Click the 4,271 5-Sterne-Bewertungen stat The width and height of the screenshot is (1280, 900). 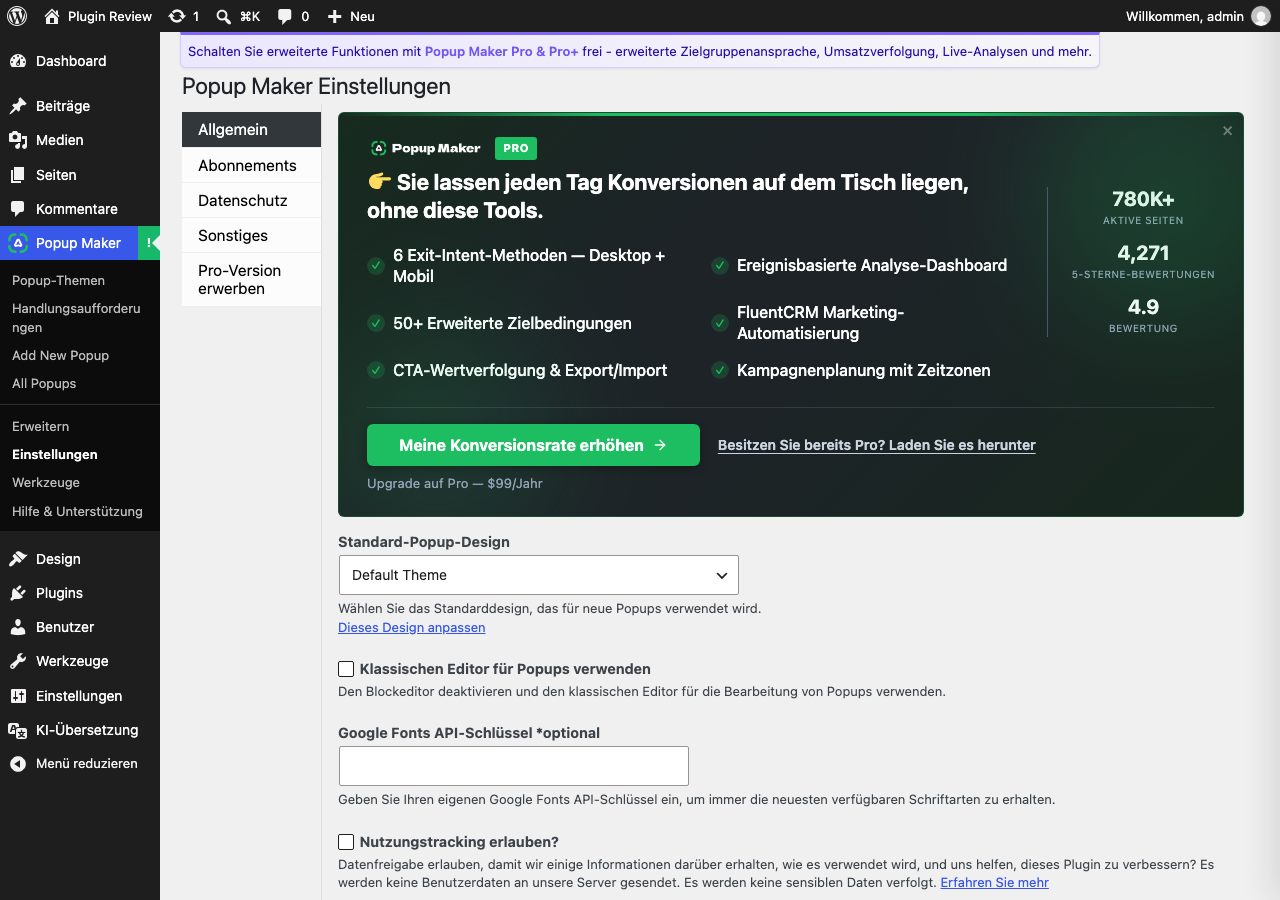point(1143,261)
